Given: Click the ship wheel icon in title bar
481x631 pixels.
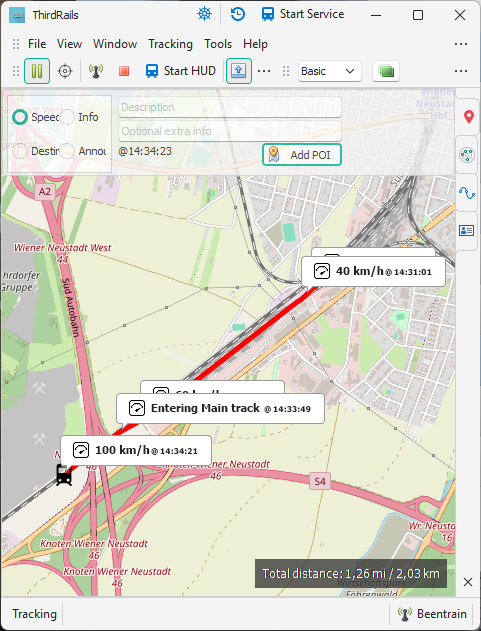Looking at the screenshot, I should tap(204, 14).
